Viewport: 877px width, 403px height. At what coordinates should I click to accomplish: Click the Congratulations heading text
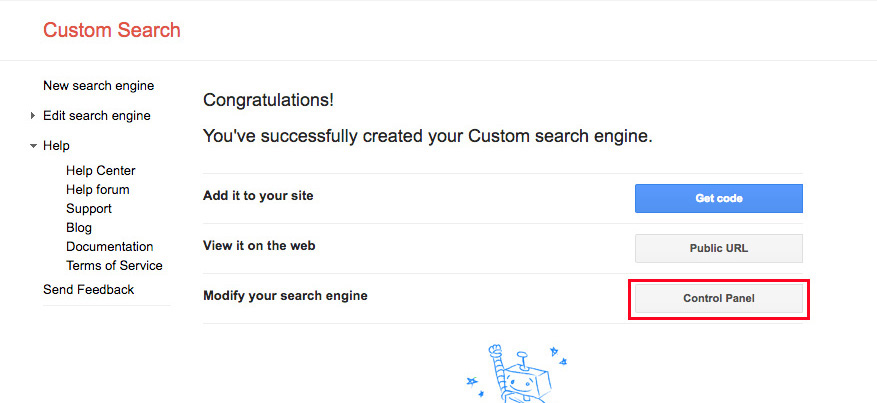tap(268, 101)
